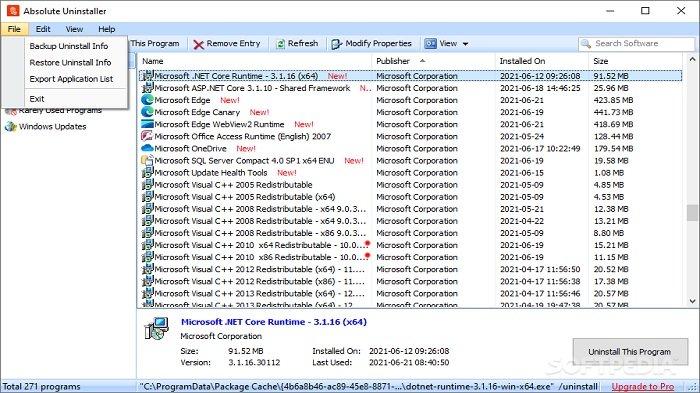Click the uninstall command path in status bar
This screenshot has height=393, width=700.
[369, 387]
